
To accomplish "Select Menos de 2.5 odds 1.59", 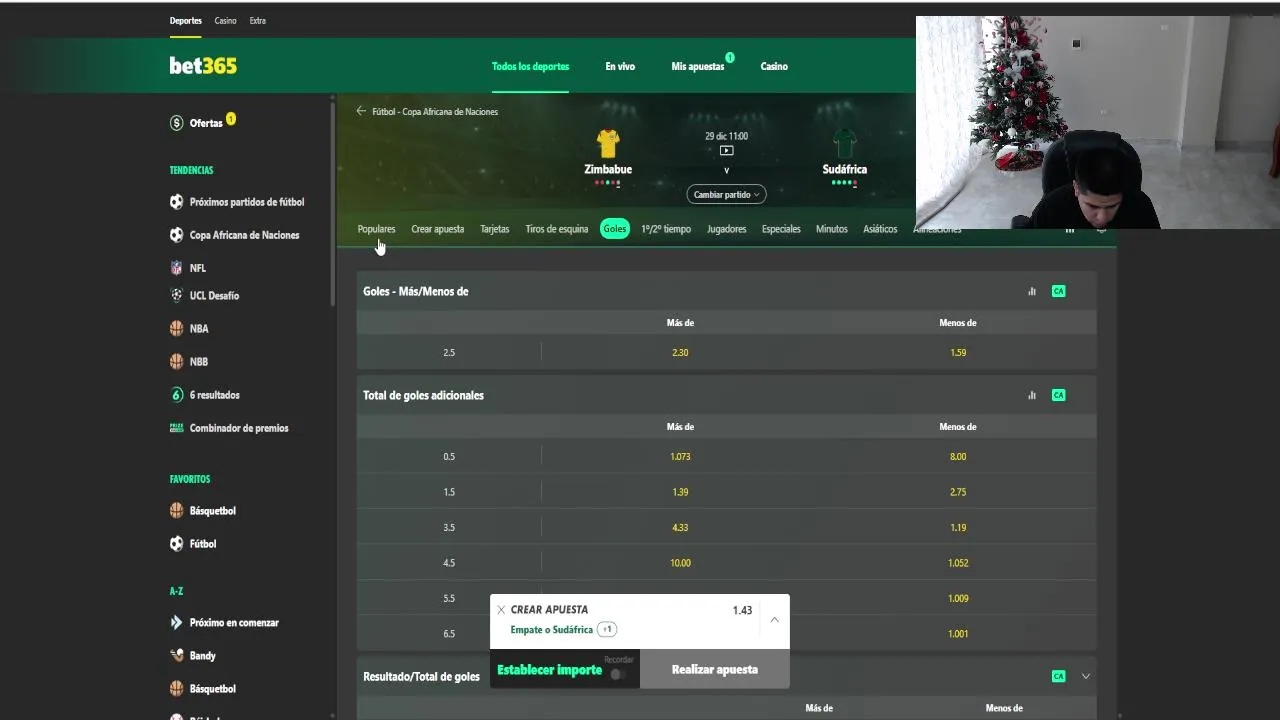I will [958, 352].
